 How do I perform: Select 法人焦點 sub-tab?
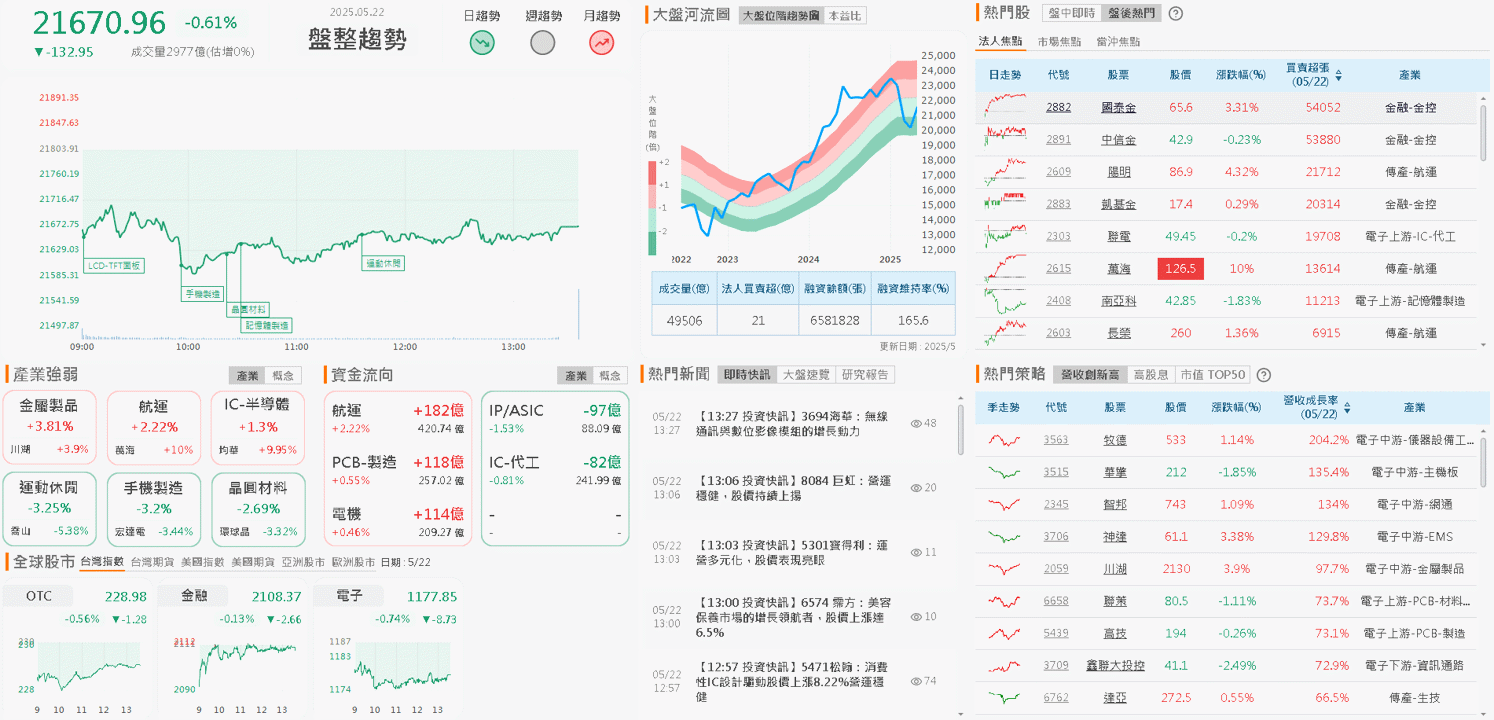click(999, 41)
